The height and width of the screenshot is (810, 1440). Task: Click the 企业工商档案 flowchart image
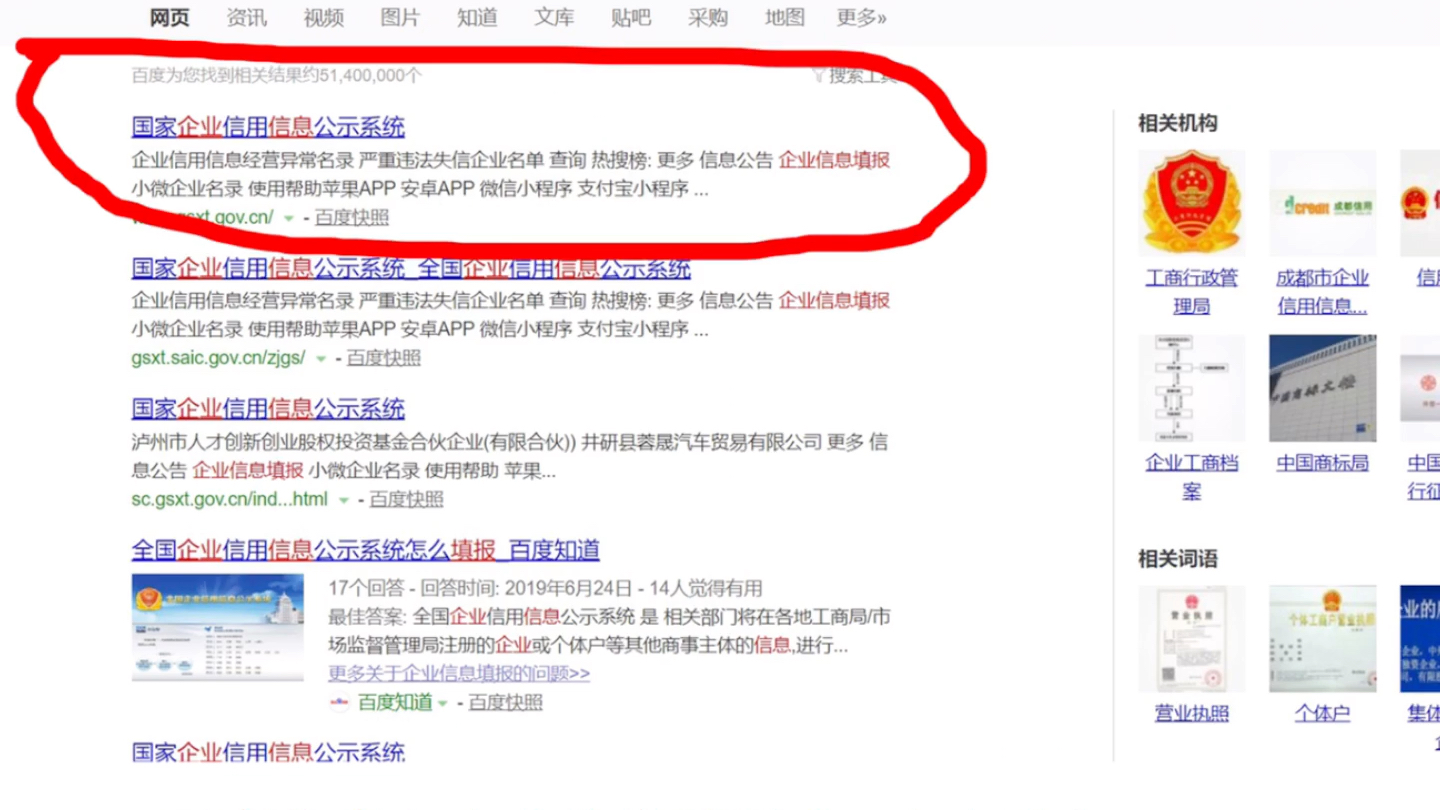(x=1192, y=388)
